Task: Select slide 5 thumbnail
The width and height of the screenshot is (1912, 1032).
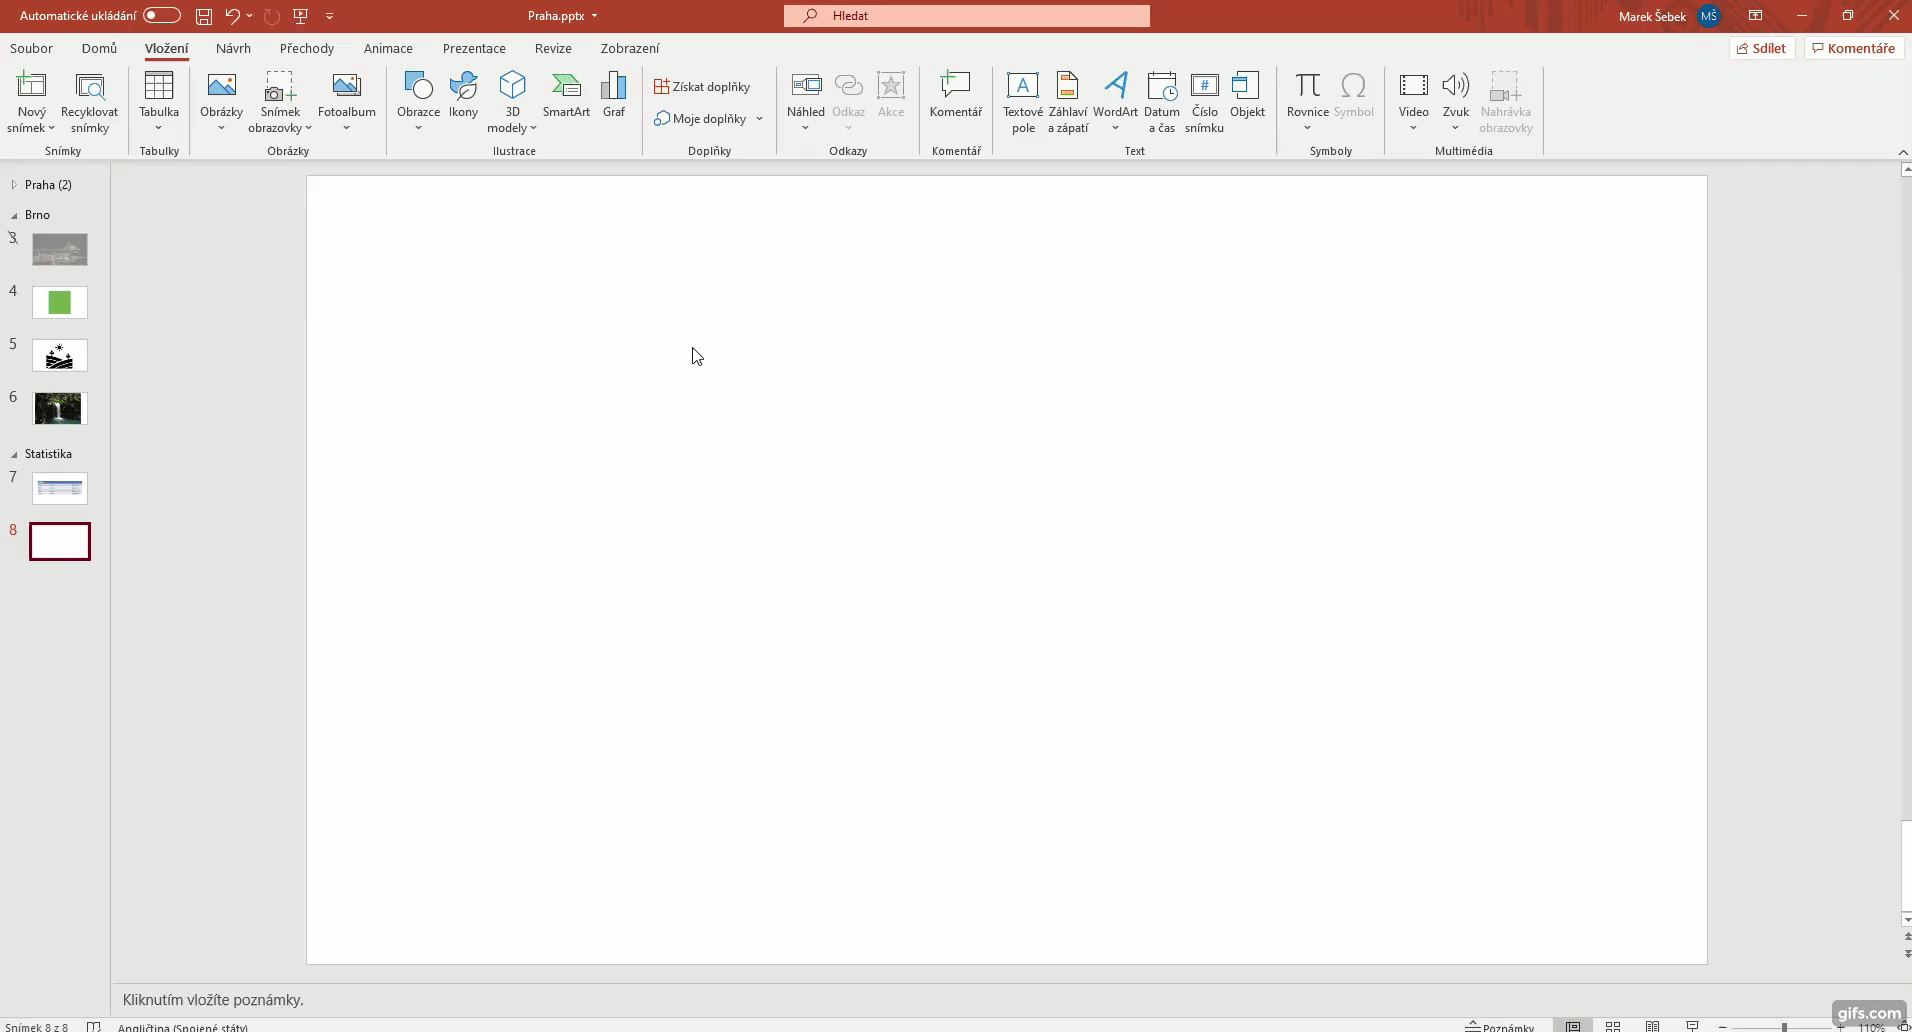Action: 60,356
